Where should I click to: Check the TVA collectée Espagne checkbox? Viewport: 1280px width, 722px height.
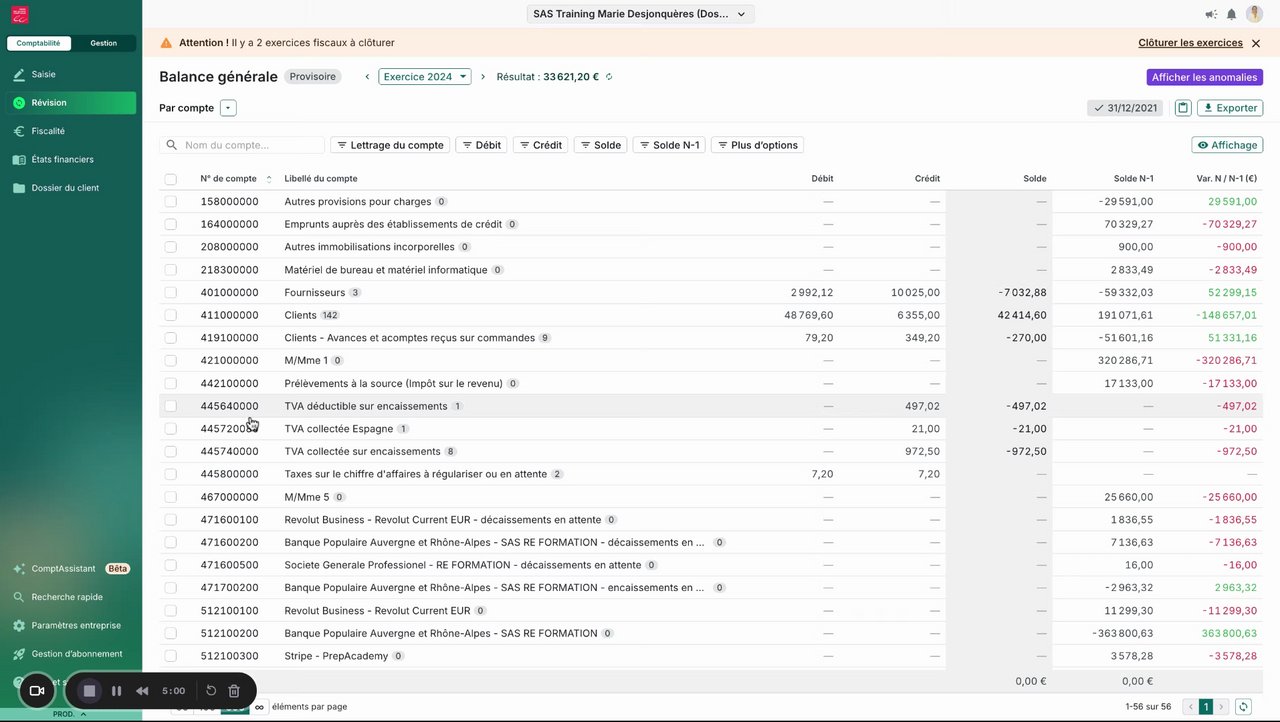point(171,429)
